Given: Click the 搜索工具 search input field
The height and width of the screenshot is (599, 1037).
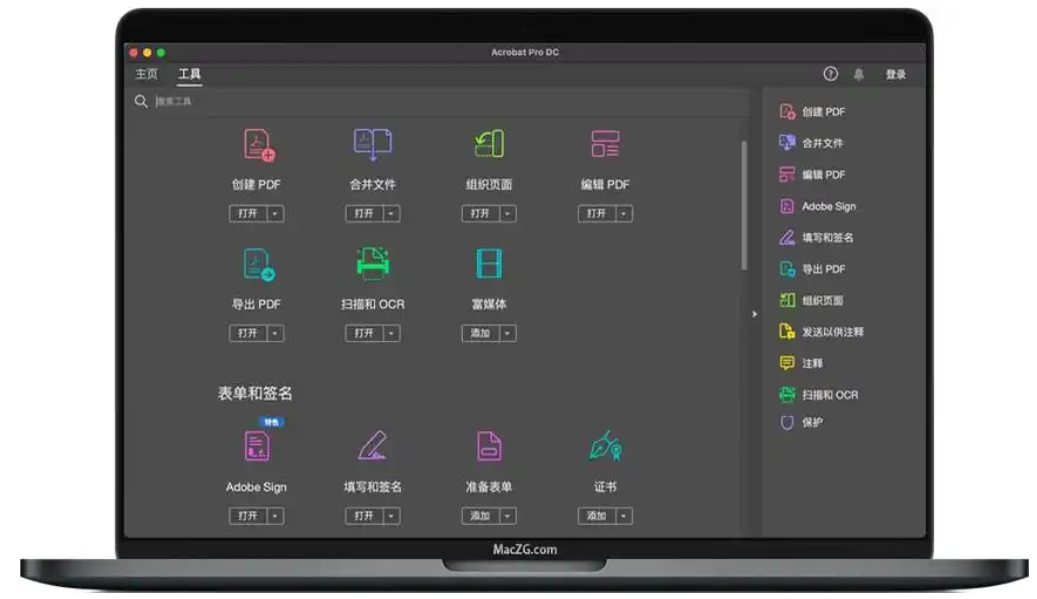Looking at the screenshot, I should (x=450, y=101).
